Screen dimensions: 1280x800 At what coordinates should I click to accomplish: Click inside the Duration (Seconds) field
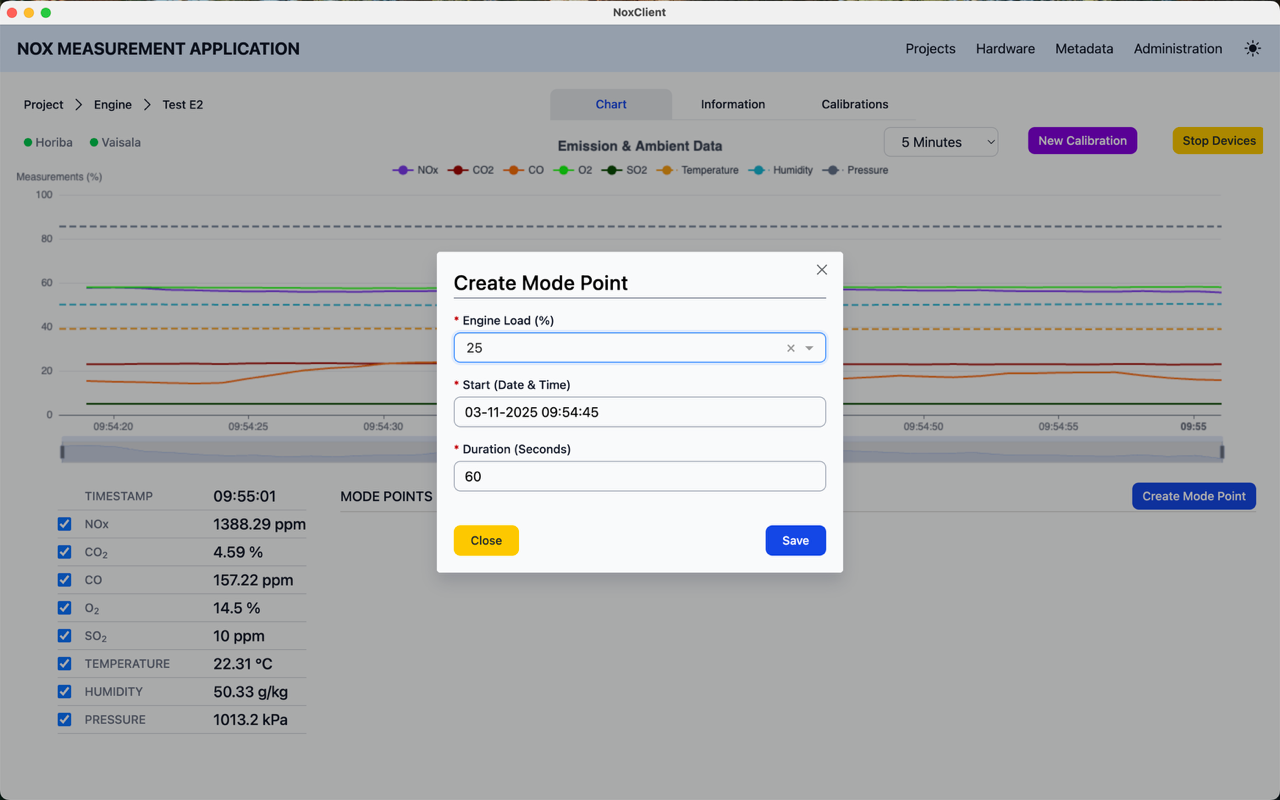point(639,476)
